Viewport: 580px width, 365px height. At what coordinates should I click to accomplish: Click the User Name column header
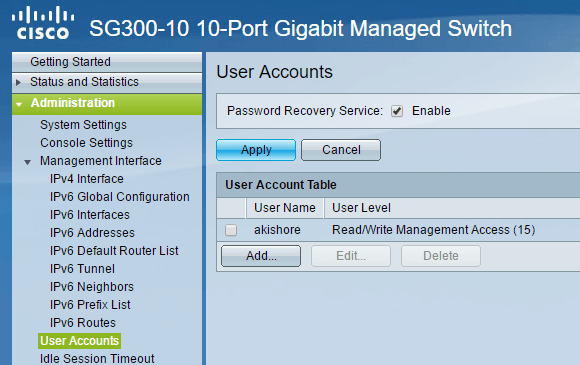point(285,208)
